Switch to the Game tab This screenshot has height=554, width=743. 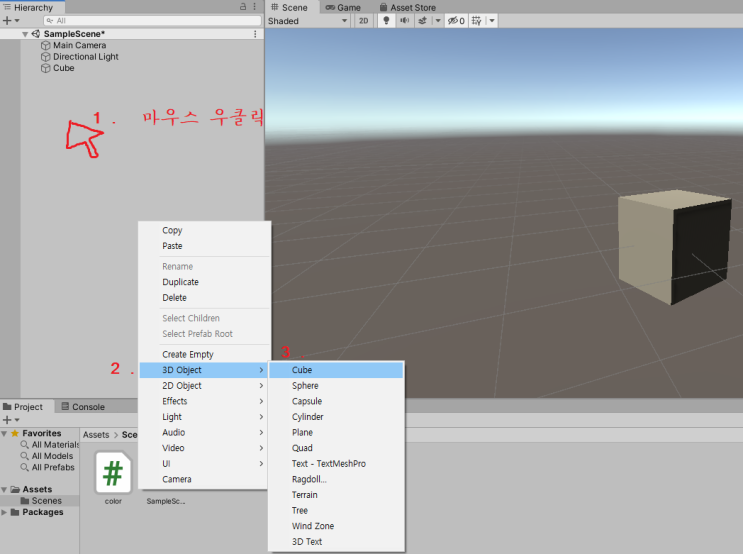click(343, 8)
